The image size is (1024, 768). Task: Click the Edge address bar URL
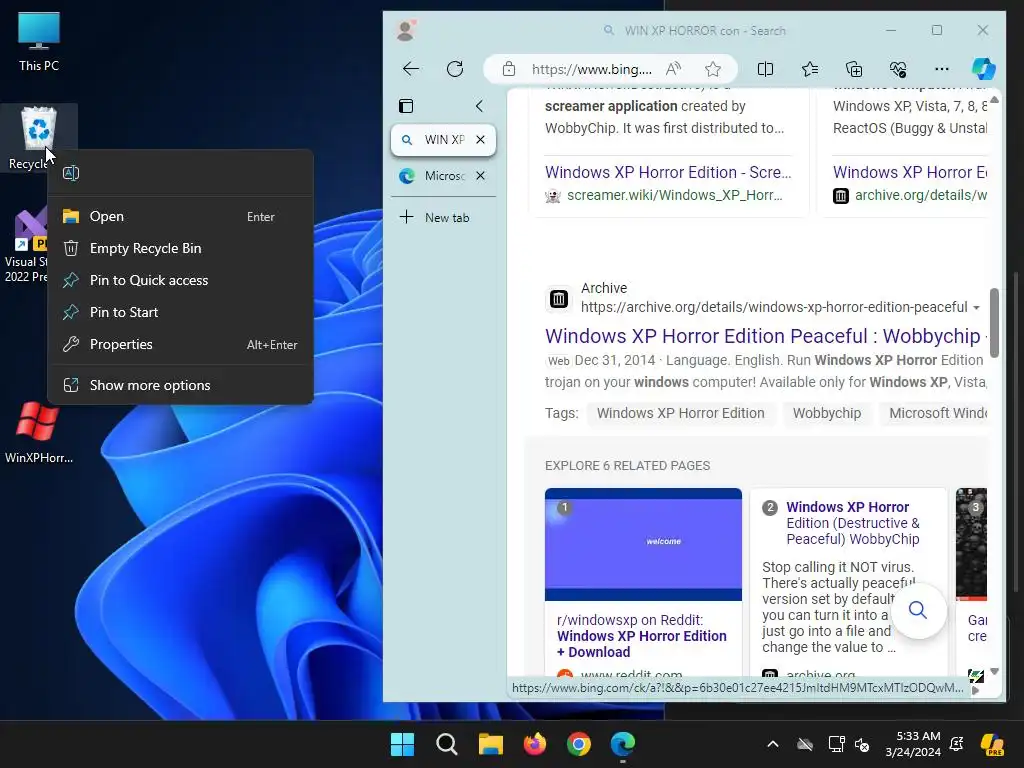(x=592, y=69)
